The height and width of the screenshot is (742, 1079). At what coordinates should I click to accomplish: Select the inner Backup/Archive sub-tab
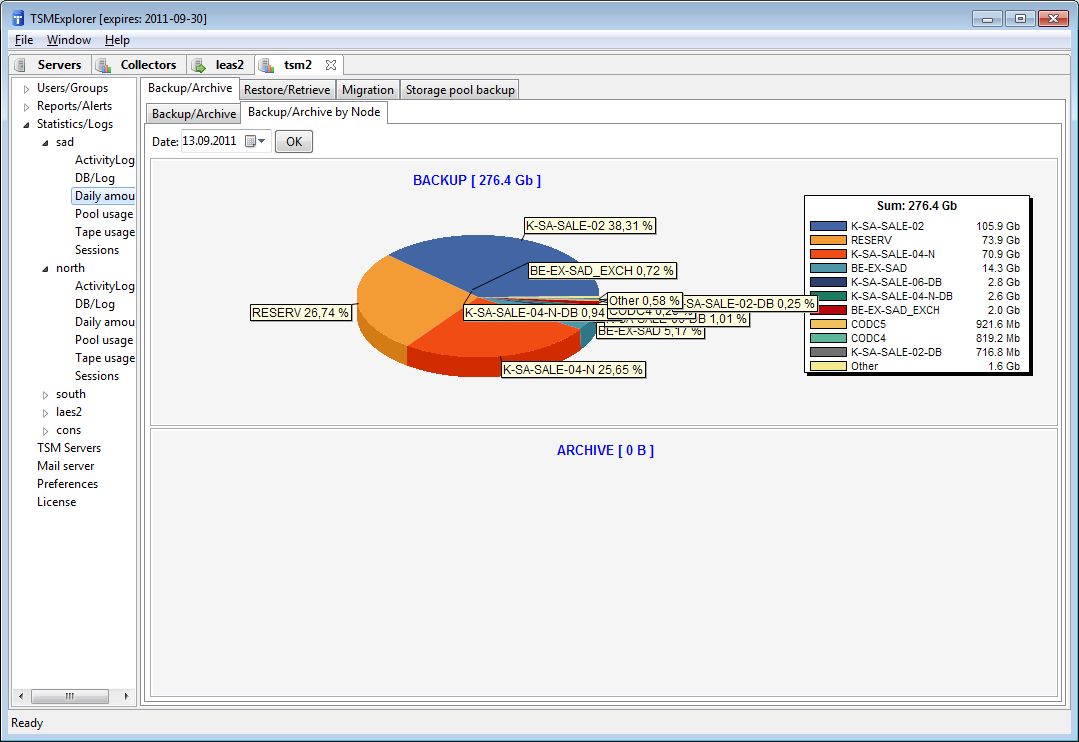pyautogui.click(x=193, y=114)
